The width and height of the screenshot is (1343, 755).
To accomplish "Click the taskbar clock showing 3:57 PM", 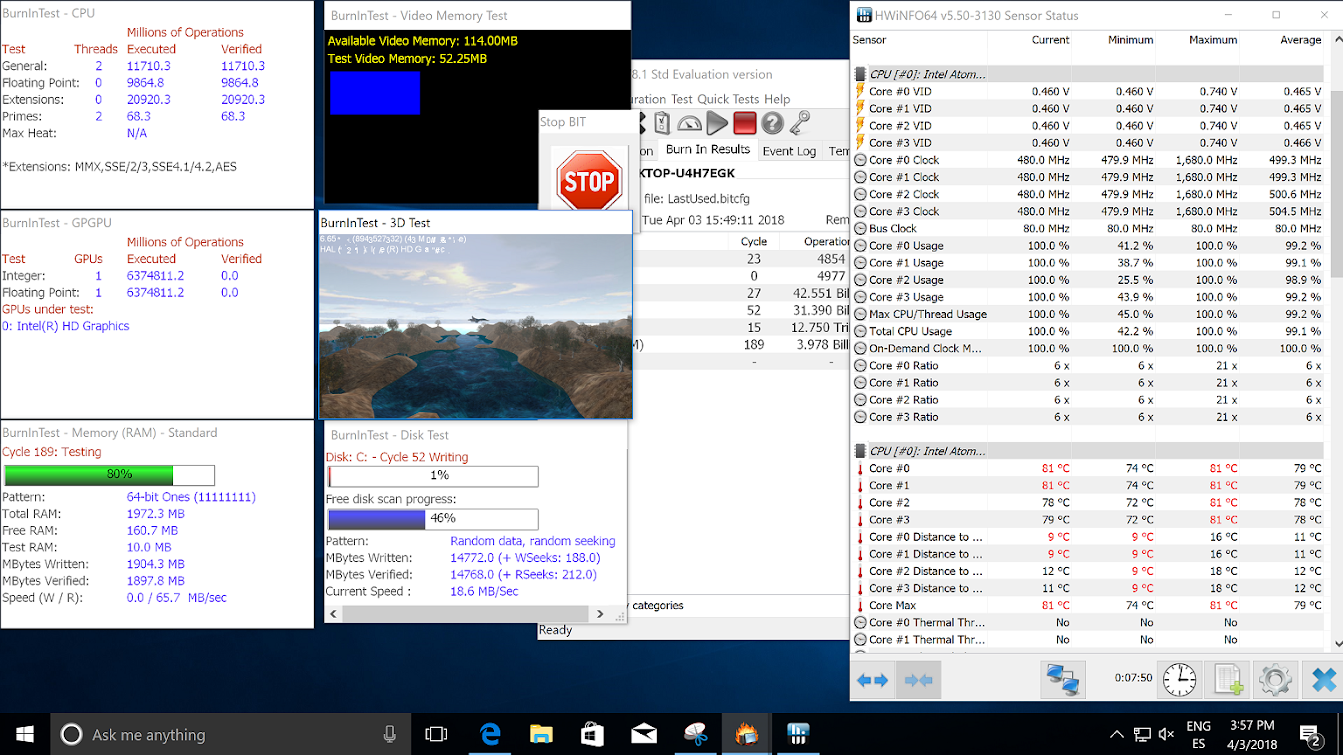I will pyautogui.click(x=1252, y=735).
